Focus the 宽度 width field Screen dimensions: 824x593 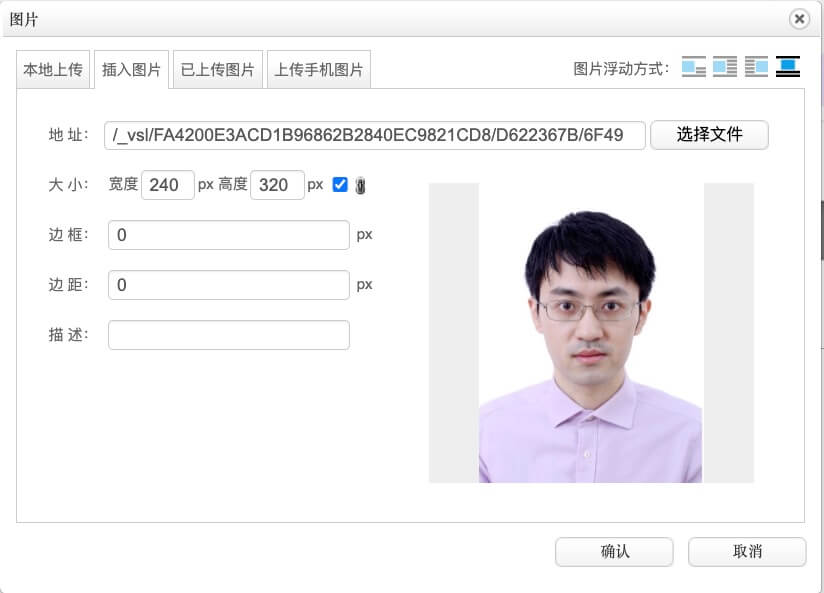click(x=167, y=185)
